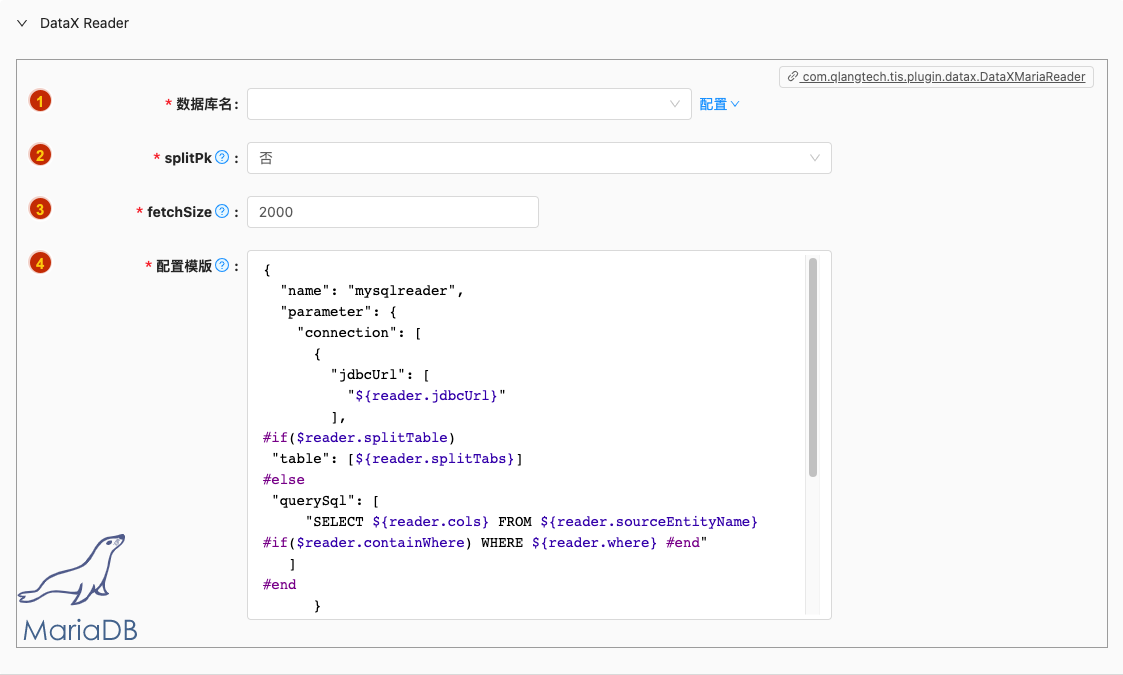This screenshot has width=1123, height=675.
Task: Open the splitPk select box
Action: [x=539, y=158]
